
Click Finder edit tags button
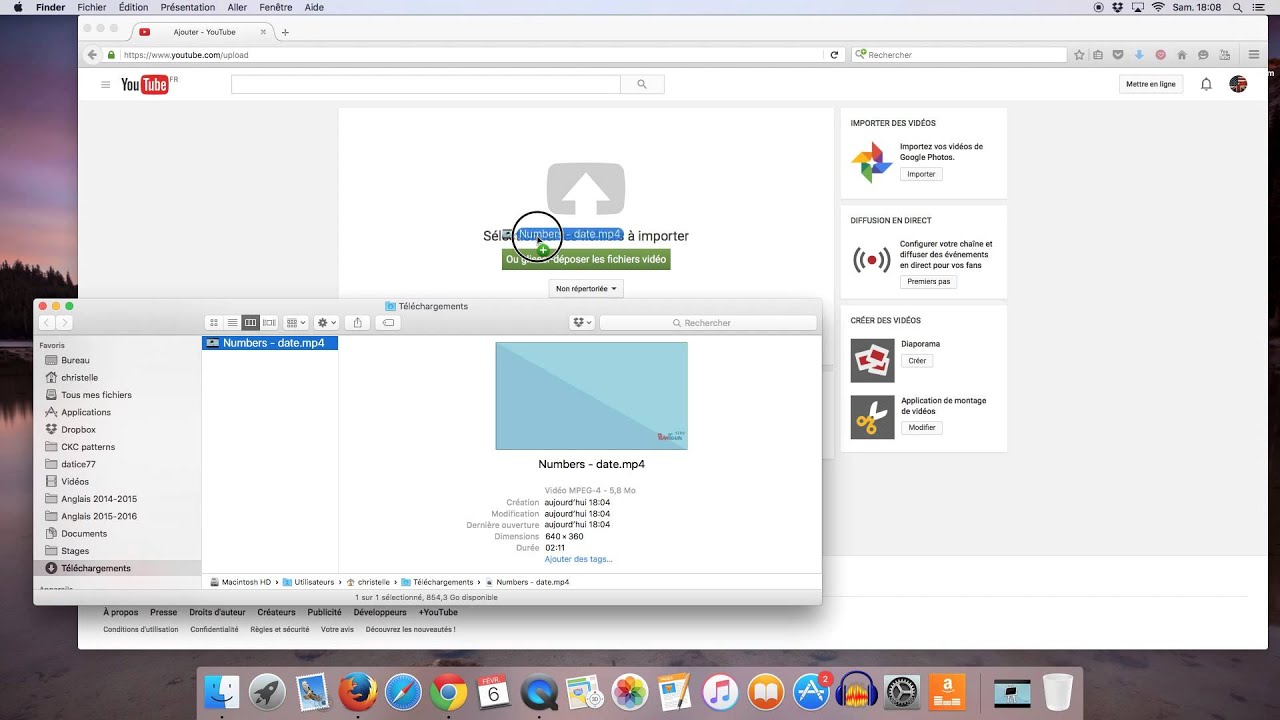tap(389, 323)
